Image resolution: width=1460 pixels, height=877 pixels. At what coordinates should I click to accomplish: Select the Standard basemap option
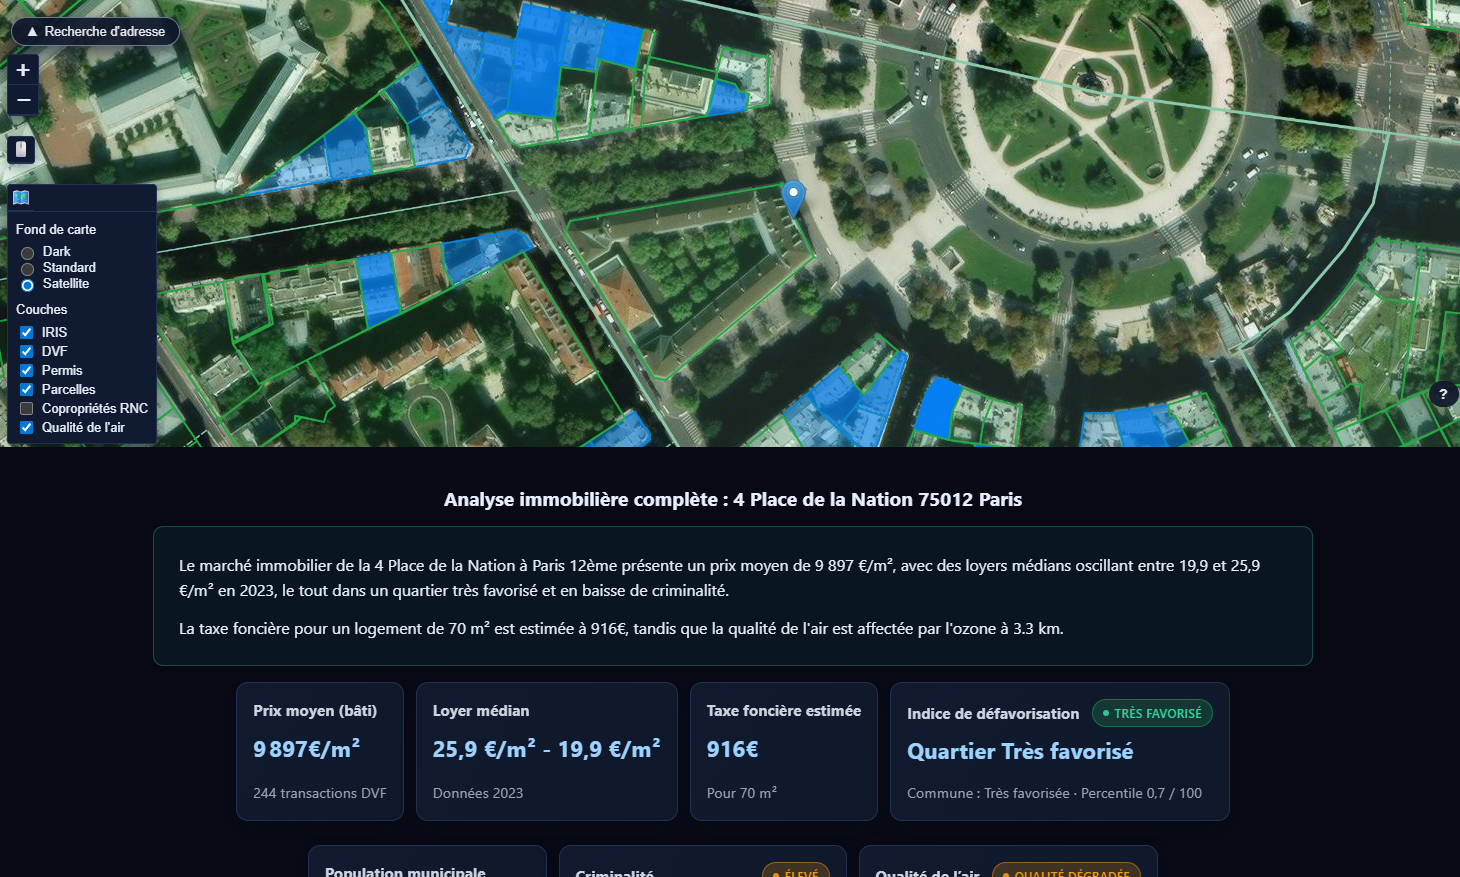point(28,269)
